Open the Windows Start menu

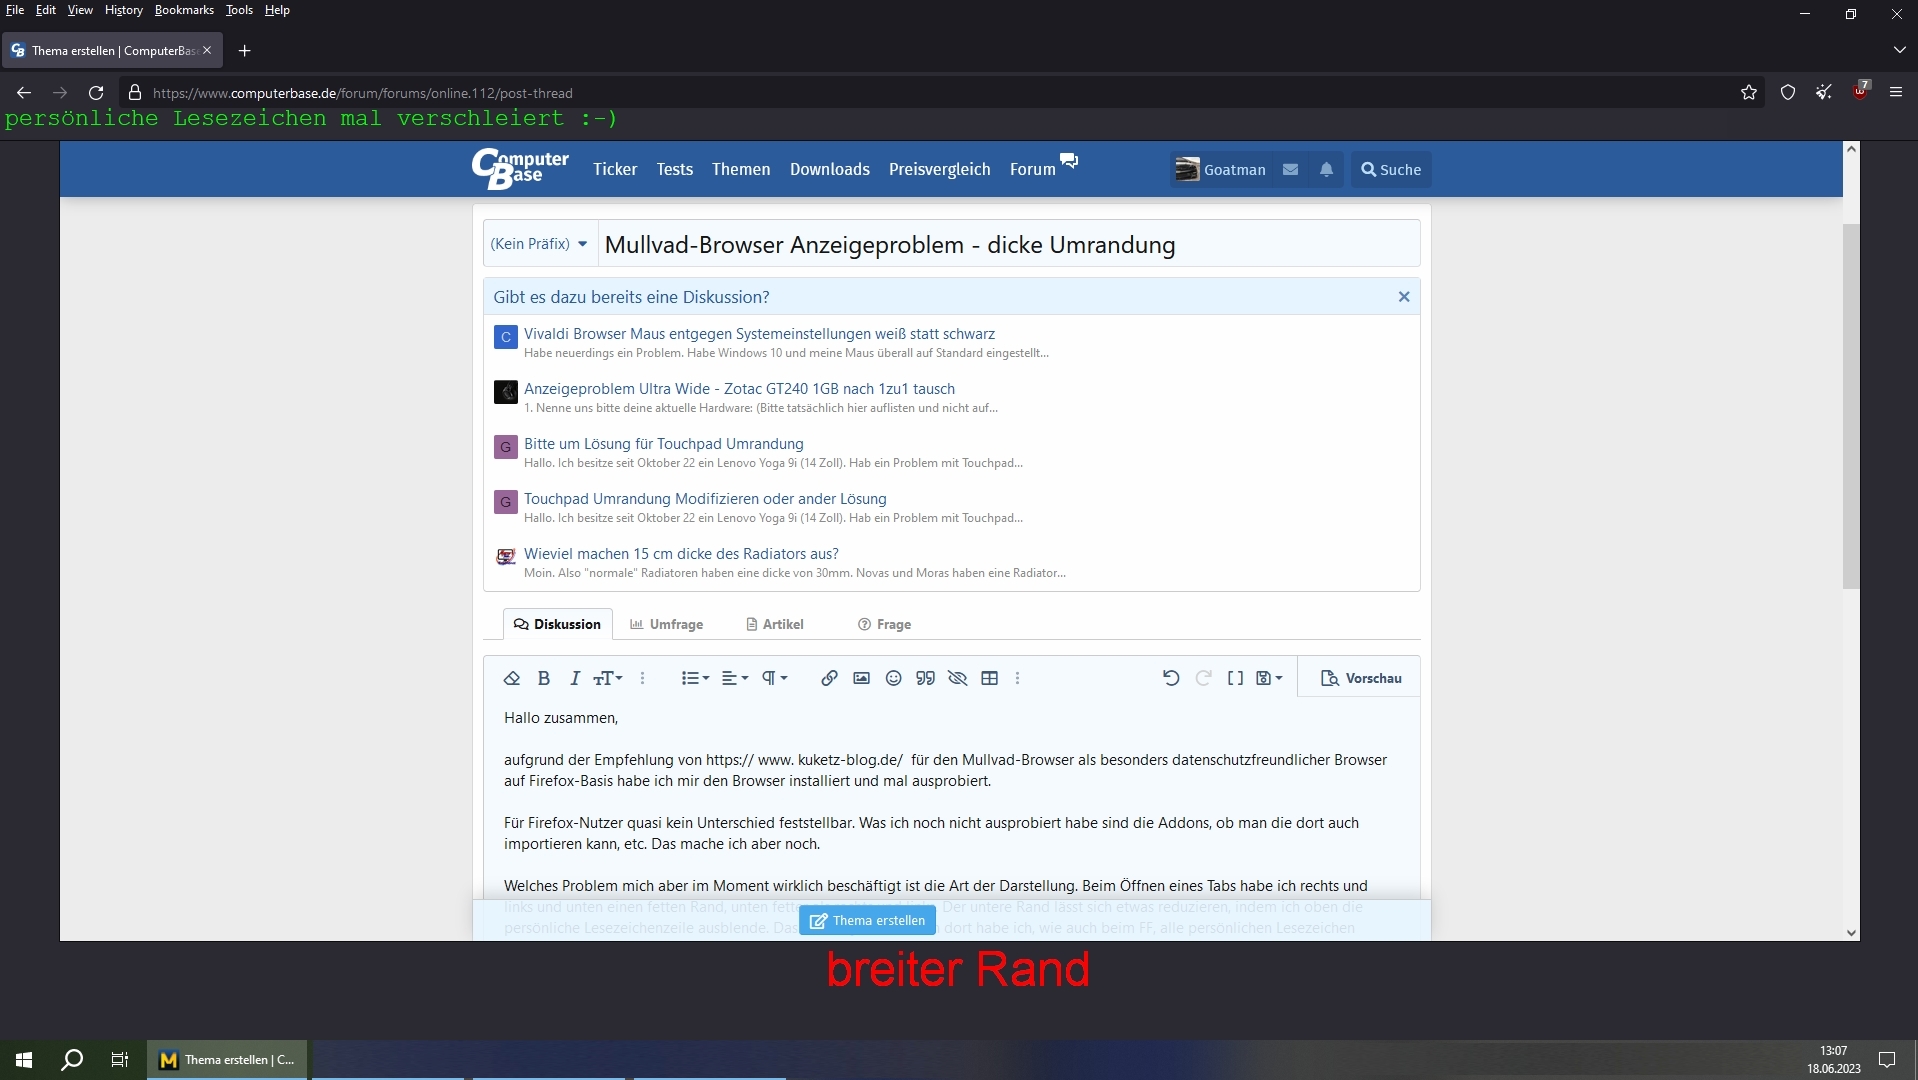click(x=24, y=1060)
